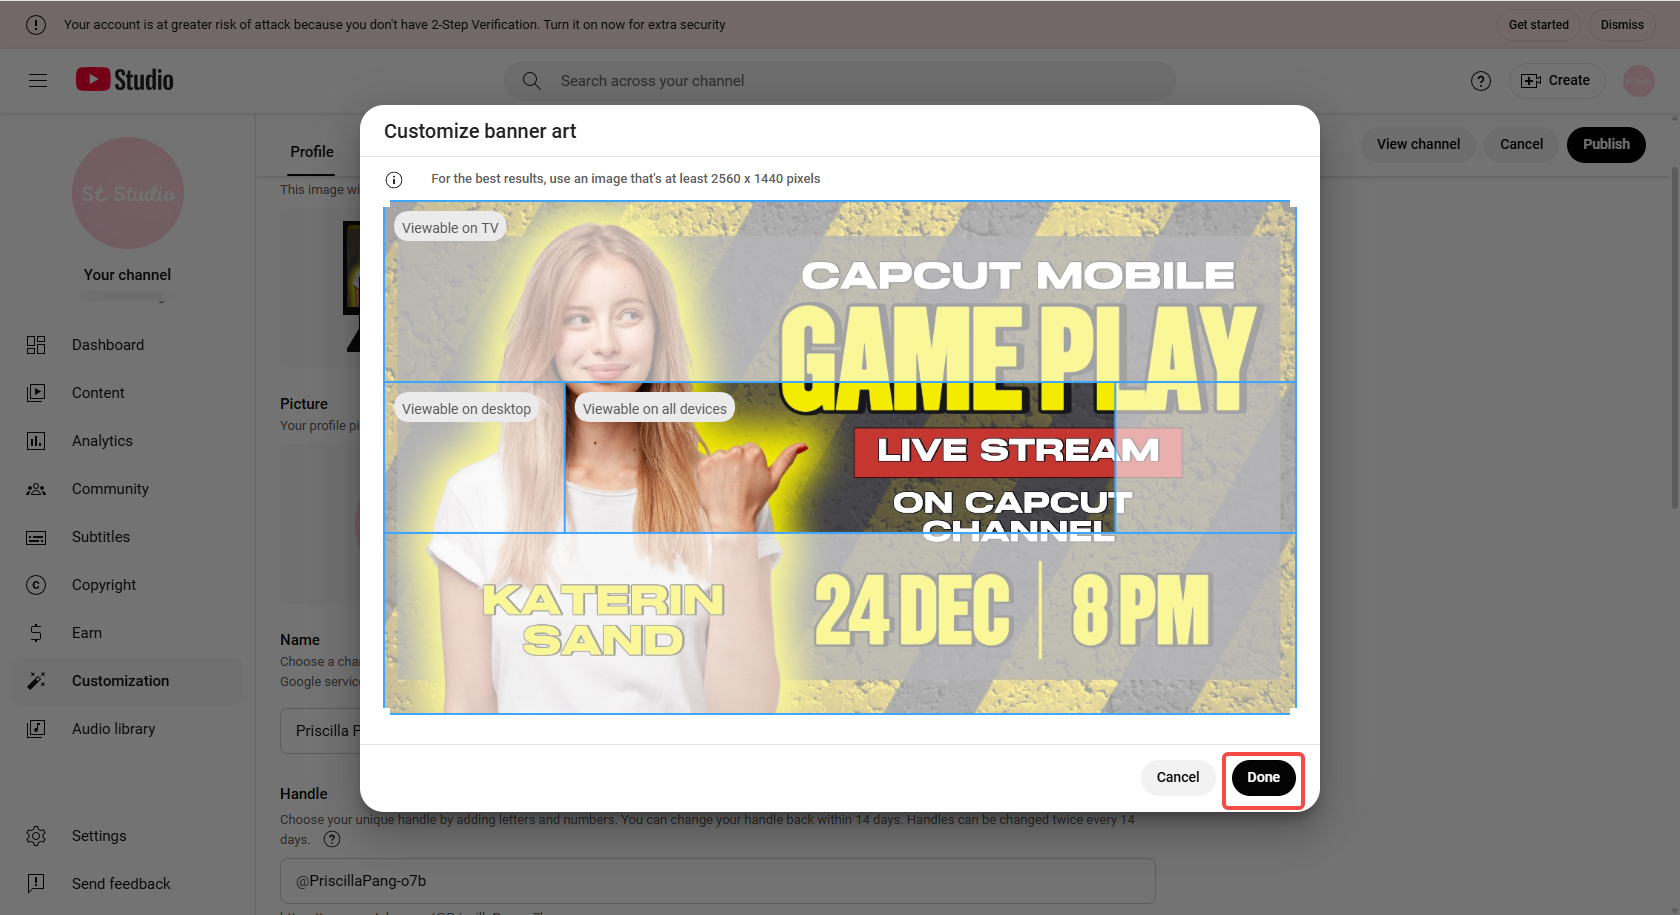Viewport: 1680px width, 915px height.
Task: Click the channel profile picture avatar
Action: click(128, 193)
